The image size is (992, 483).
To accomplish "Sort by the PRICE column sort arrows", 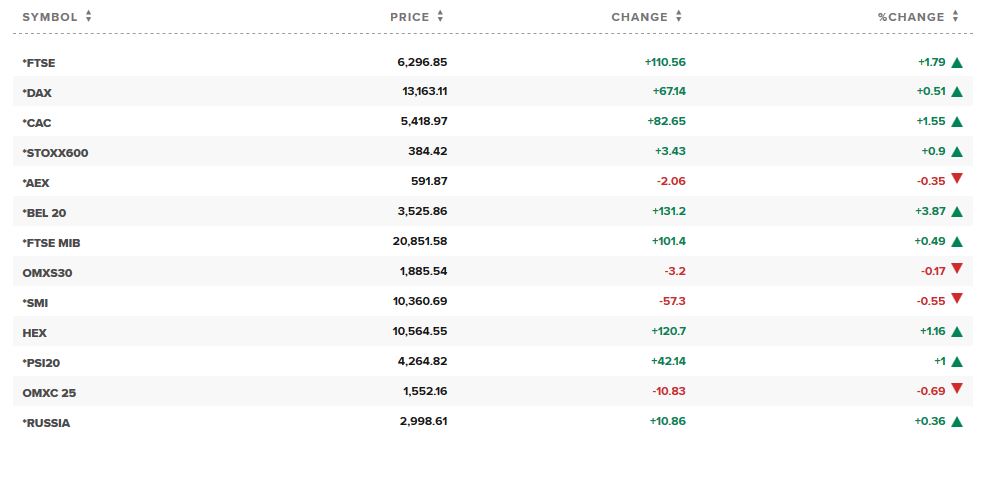I will pos(440,17).
